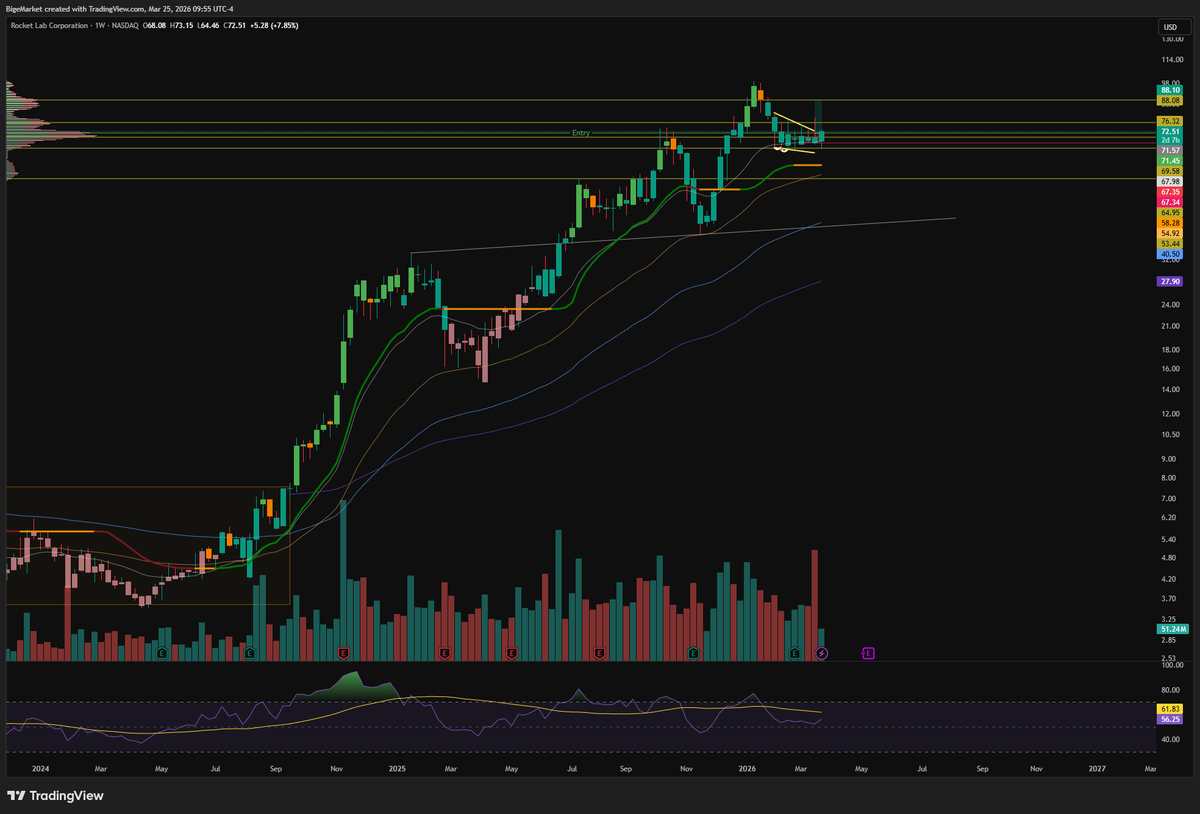Viewport: 1200px width, 814px height.
Task: Click the 54.92 price label
Action: coord(1170,233)
